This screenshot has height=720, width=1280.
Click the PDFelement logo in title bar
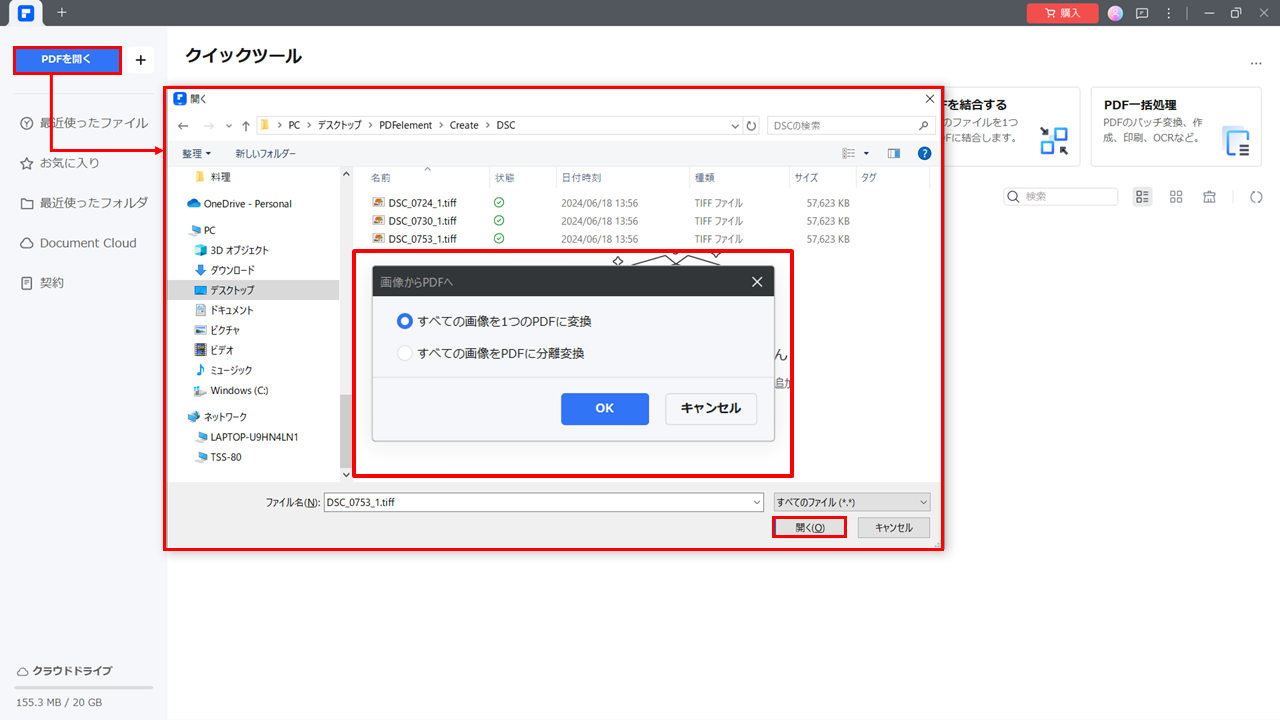26,13
